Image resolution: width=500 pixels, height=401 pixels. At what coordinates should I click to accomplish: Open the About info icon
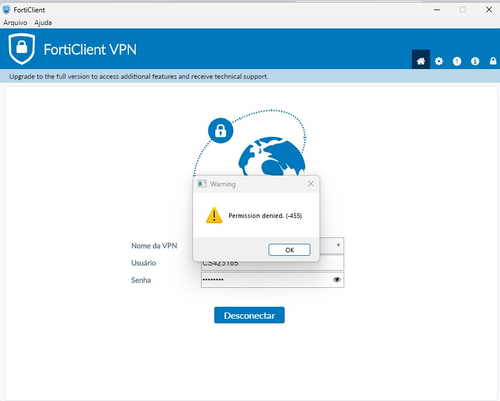point(475,61)
